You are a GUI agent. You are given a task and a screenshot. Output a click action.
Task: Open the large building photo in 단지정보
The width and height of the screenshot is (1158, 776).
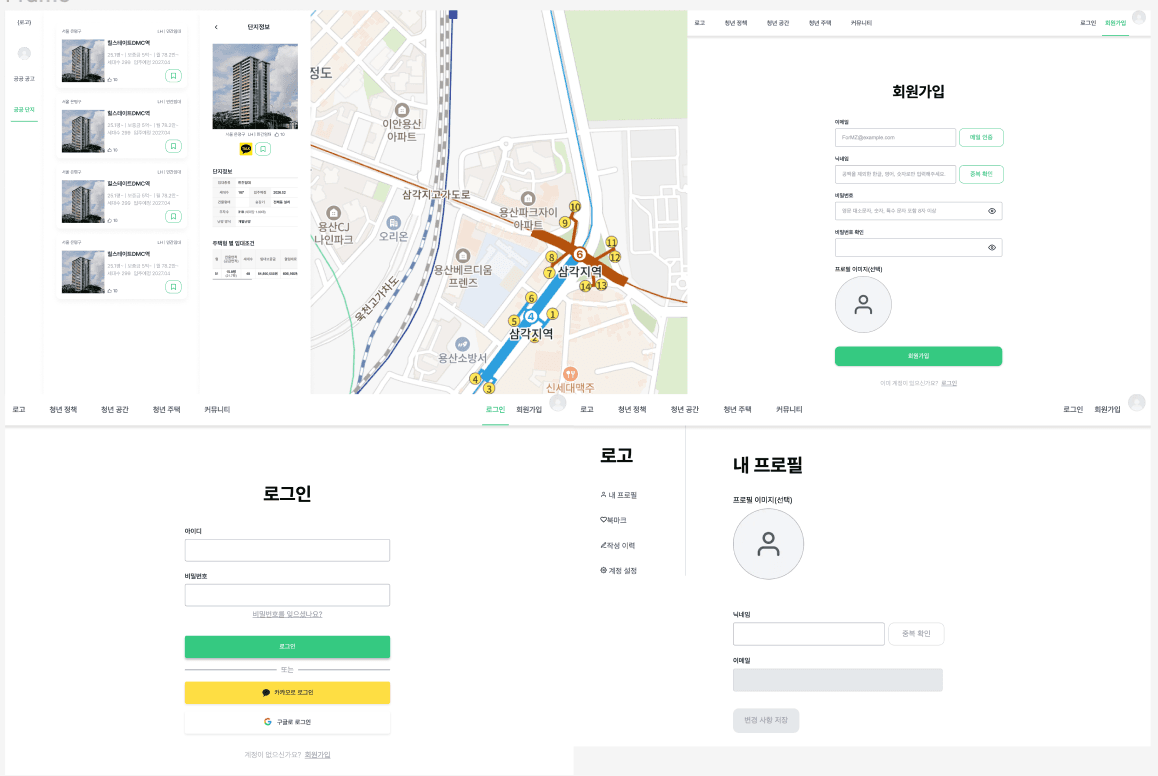[256, 86]
